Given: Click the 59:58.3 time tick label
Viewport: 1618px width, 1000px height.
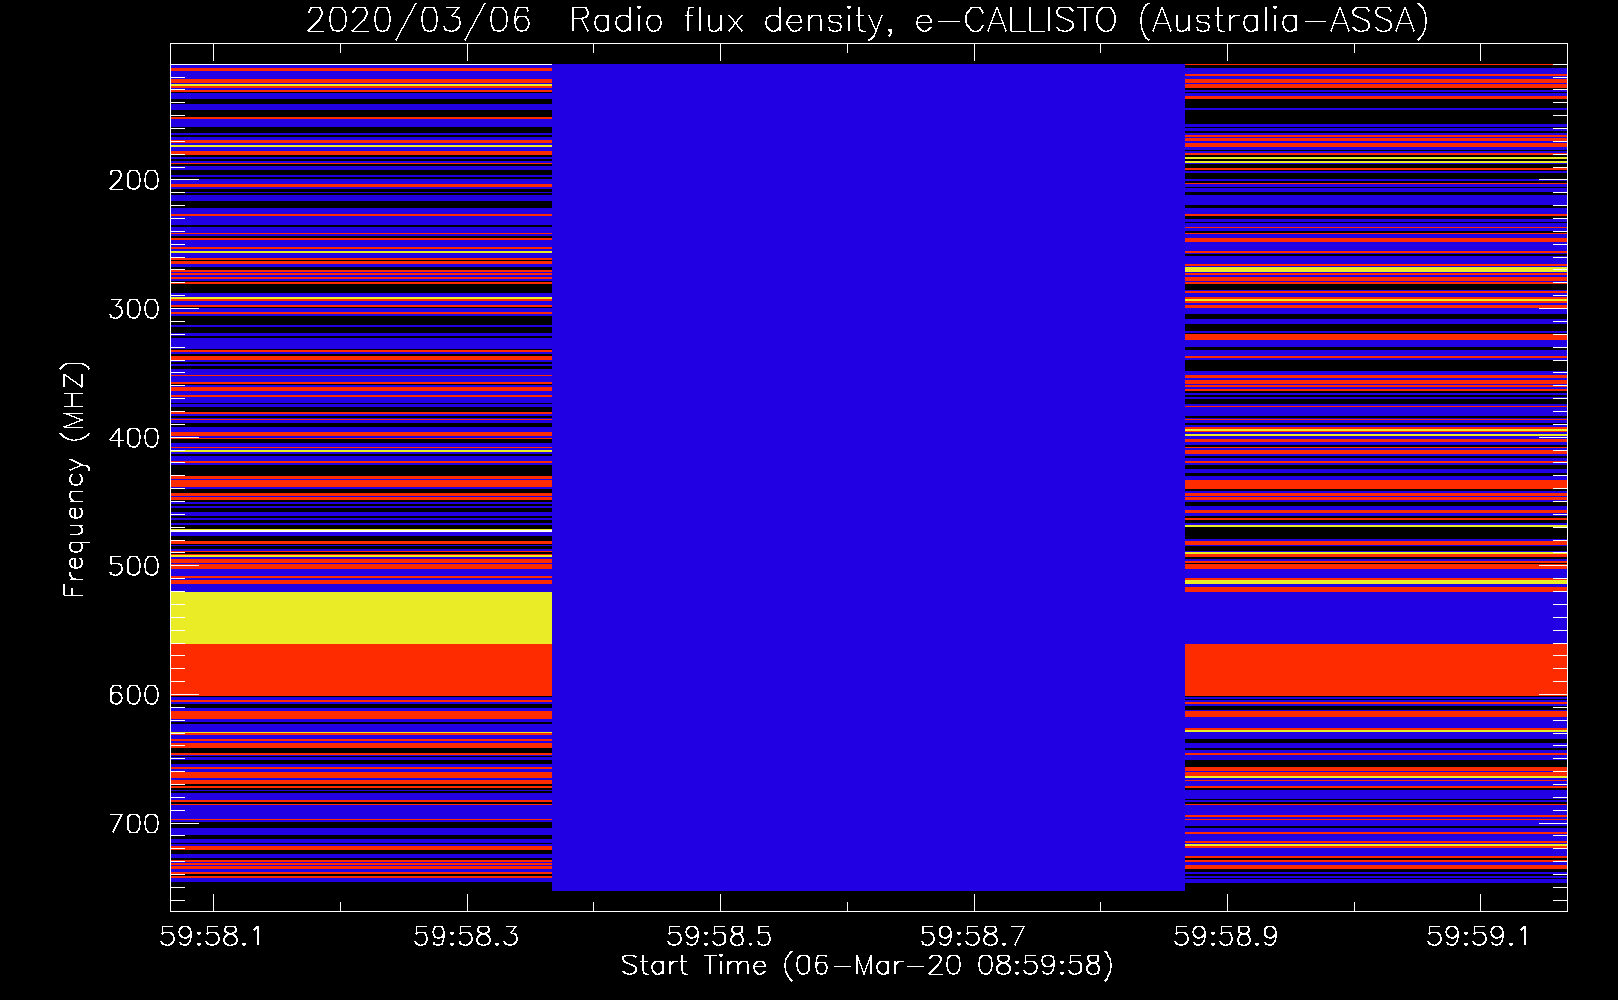Looking at the screenshot, I should 465,936.
